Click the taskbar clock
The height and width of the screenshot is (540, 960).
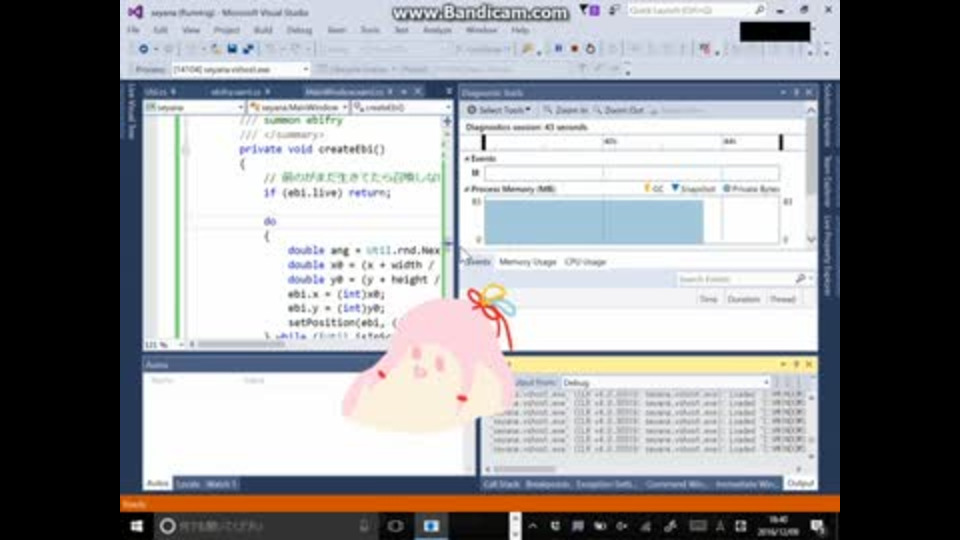tap(778, 526)
